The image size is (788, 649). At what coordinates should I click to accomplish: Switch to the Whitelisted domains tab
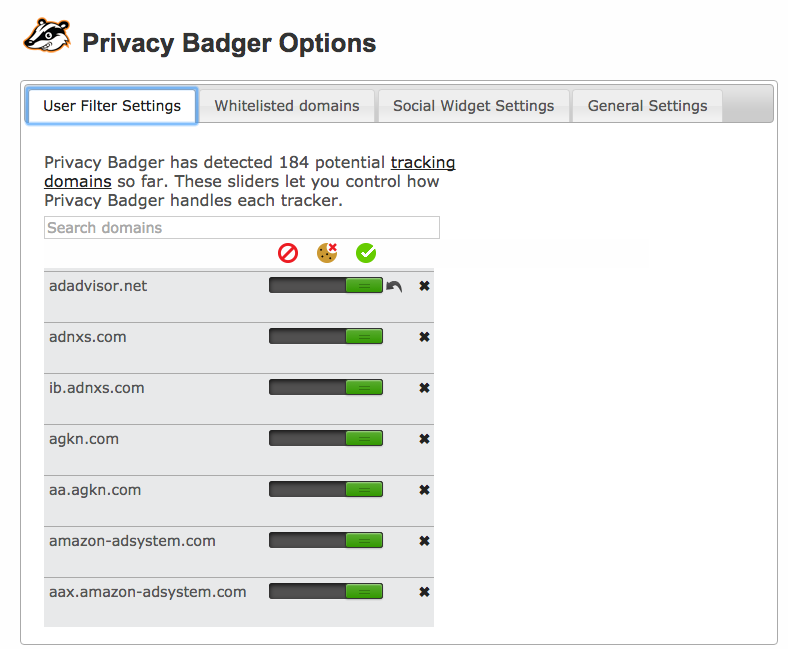[287, 106]
